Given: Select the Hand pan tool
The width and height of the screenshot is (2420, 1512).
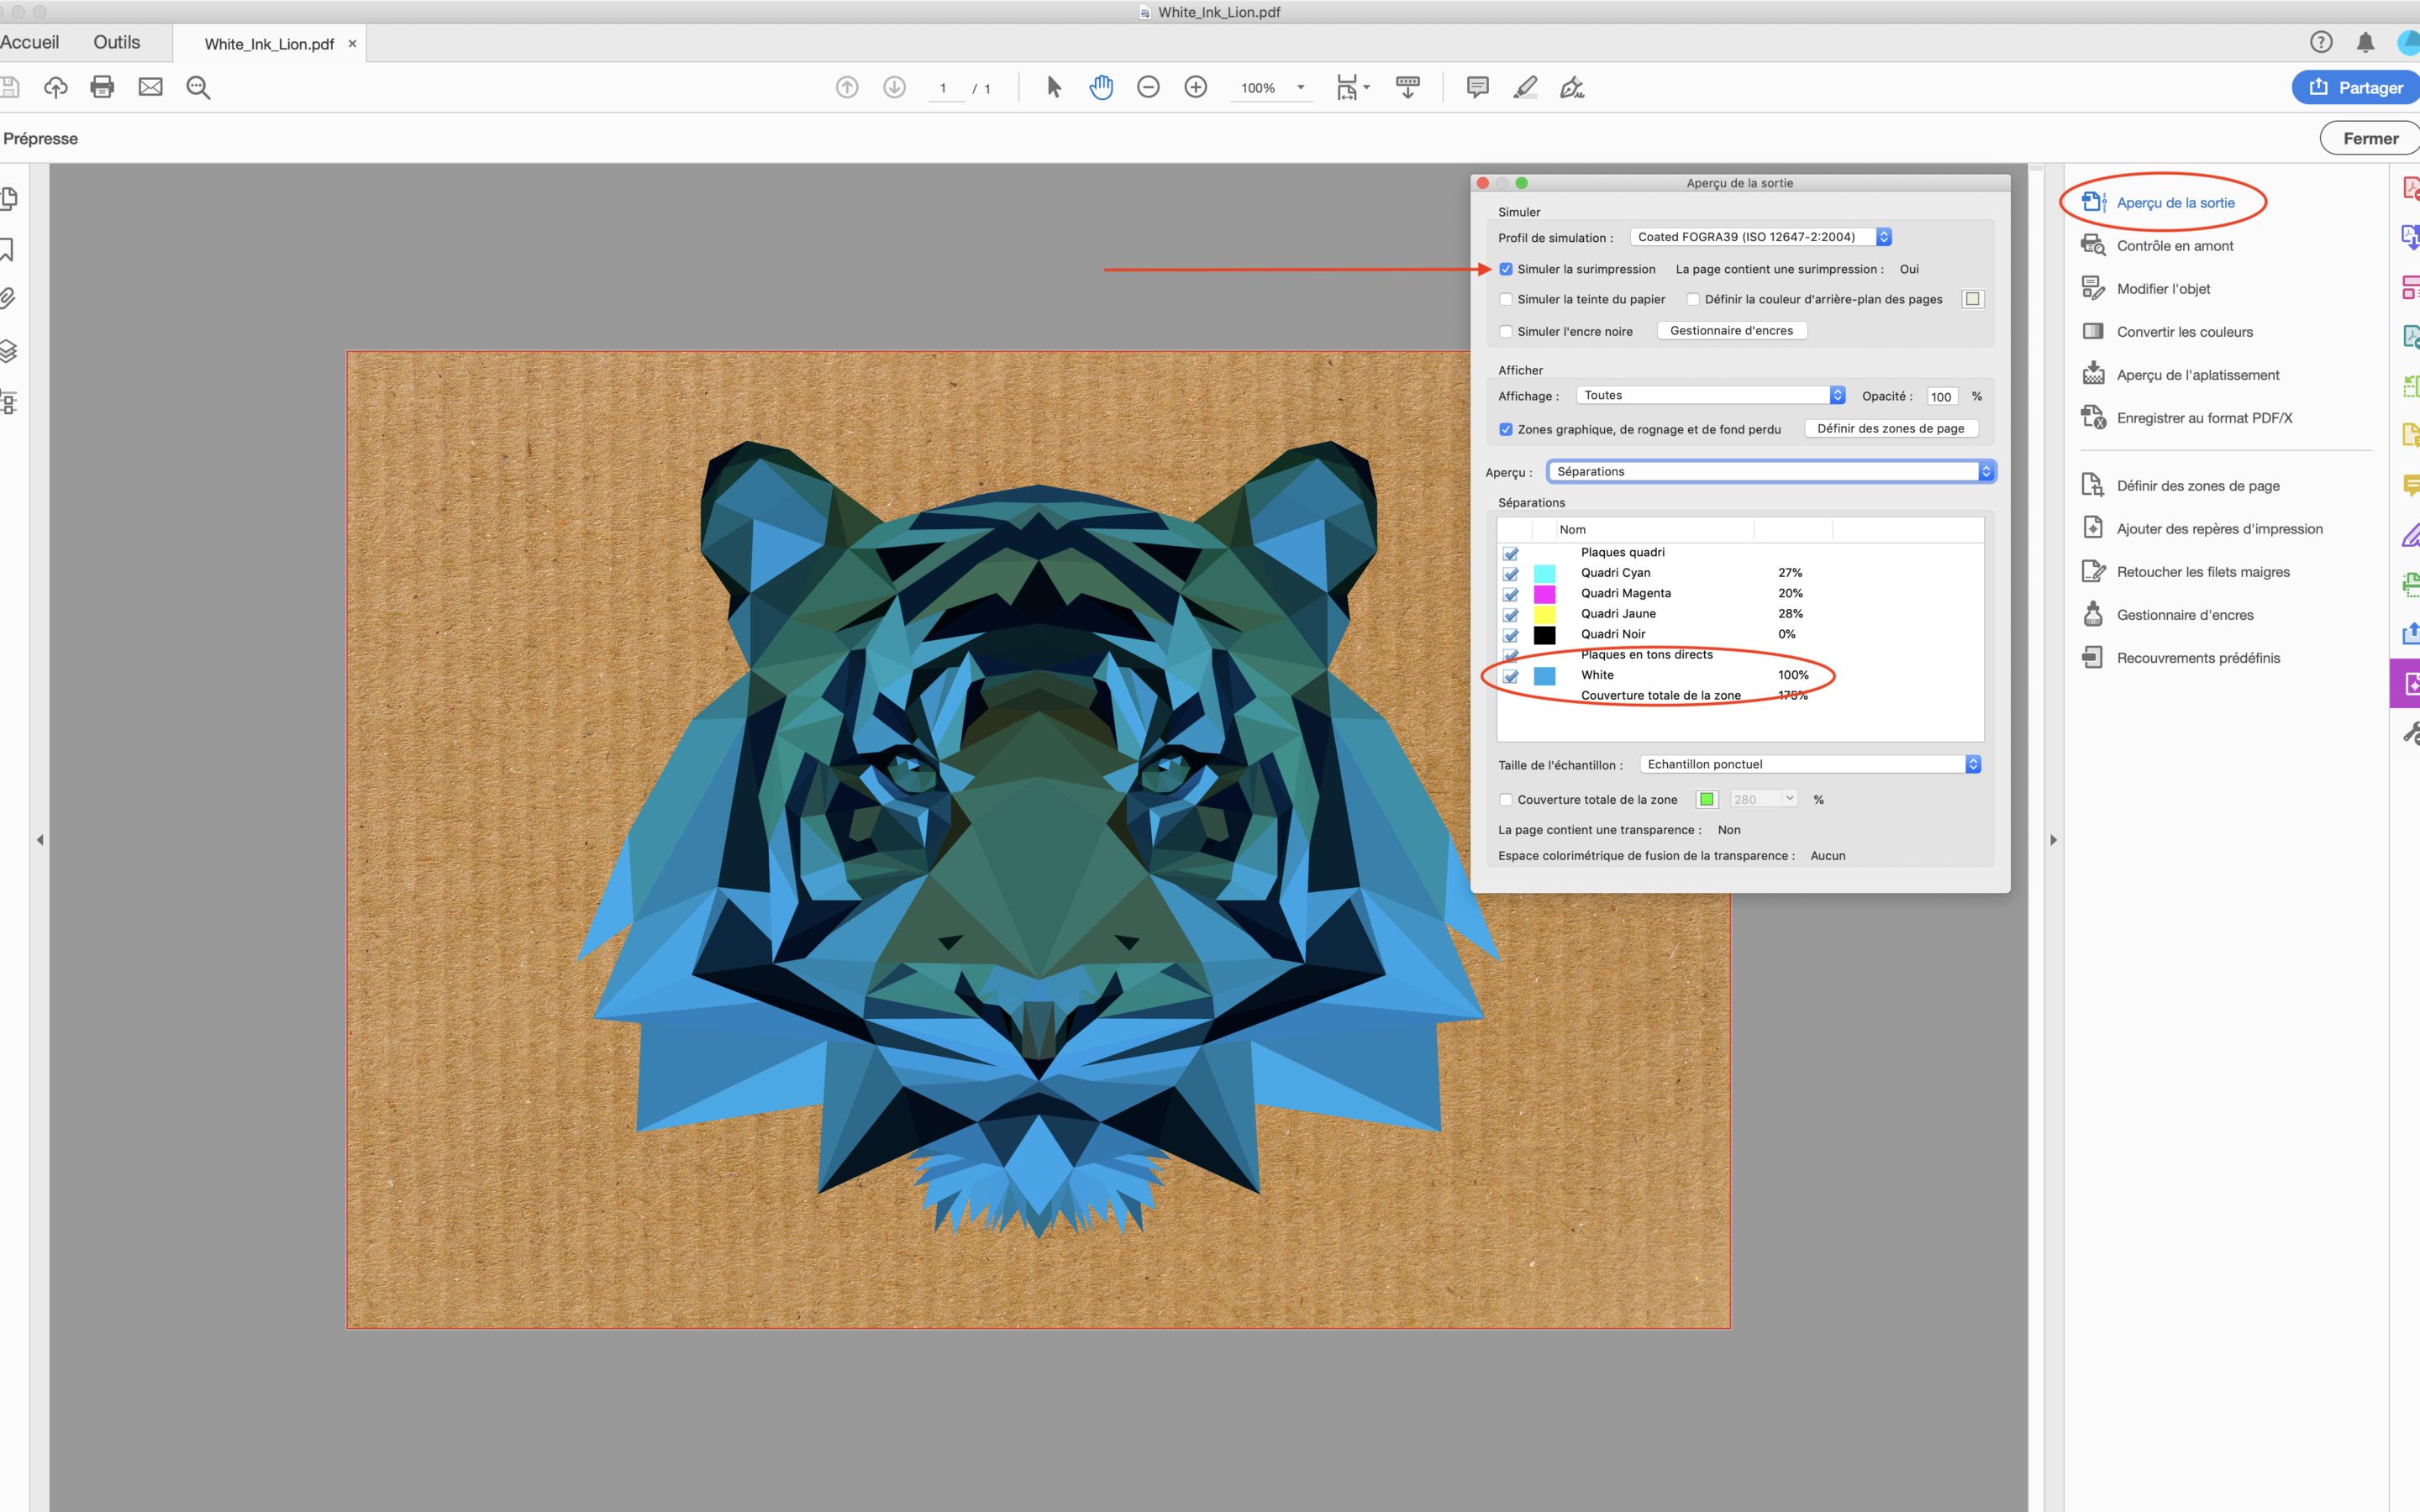Looking at the screenshot, I should (x=1101, y=87).
